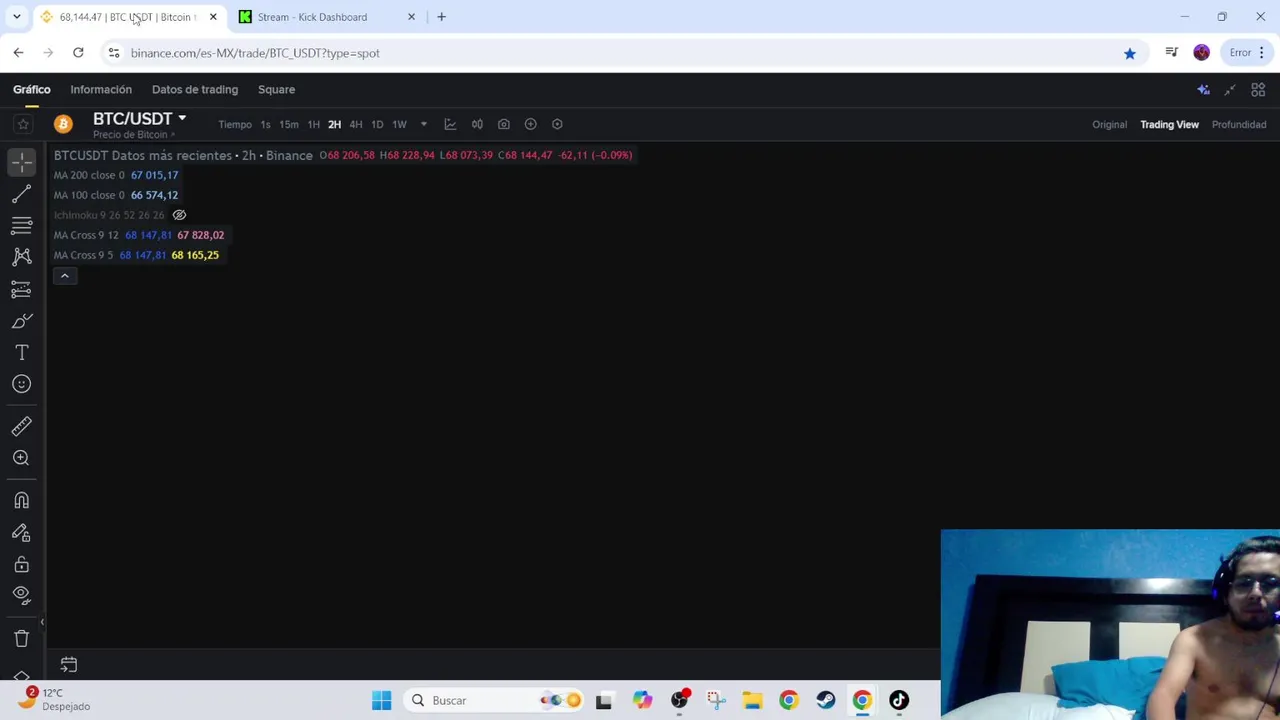The image size is (1280, 720).
Task: Select the 1s interval
Action: pos(265,125)
